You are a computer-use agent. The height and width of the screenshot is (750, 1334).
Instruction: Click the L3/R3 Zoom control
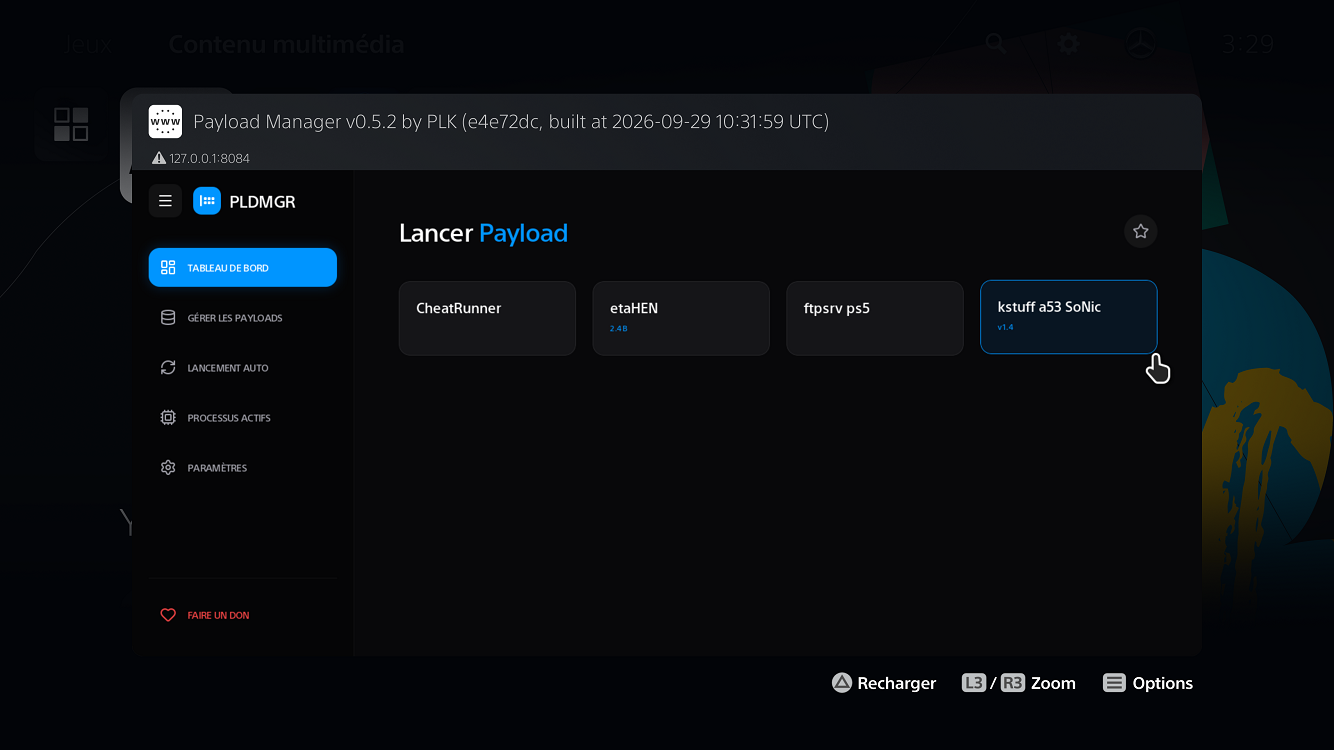pos(1018,683)
